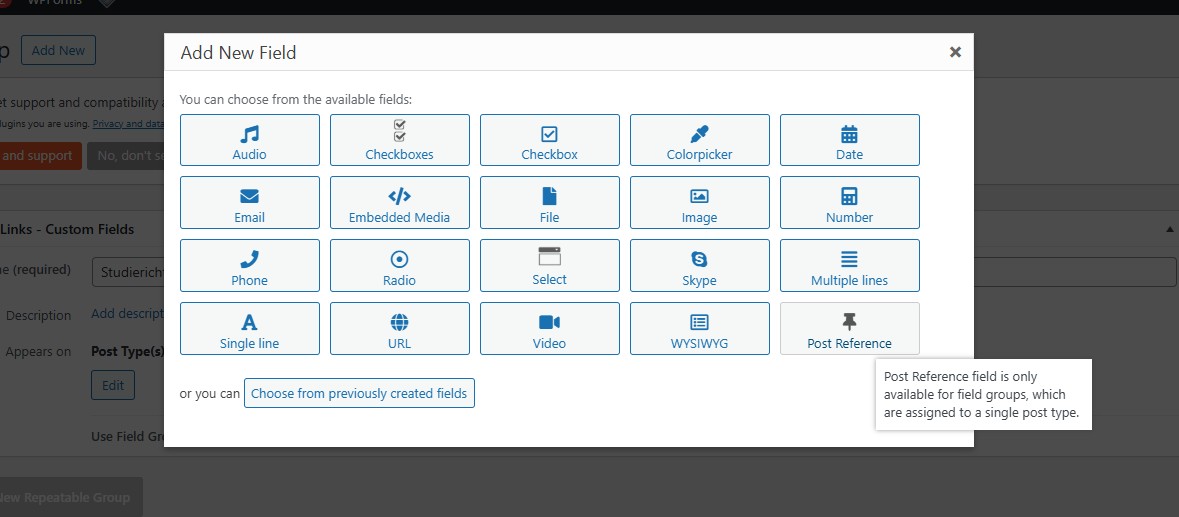The width and height of the screenshot is (1179, 517).
Task: Add a single Checkbox field
Action: [550, 140]
